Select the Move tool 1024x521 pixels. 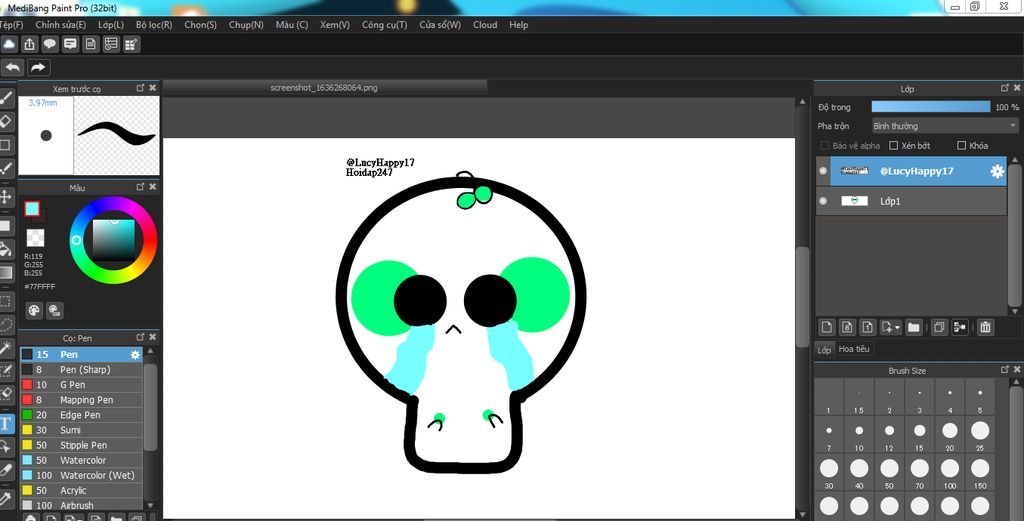[x=6, y=197]
